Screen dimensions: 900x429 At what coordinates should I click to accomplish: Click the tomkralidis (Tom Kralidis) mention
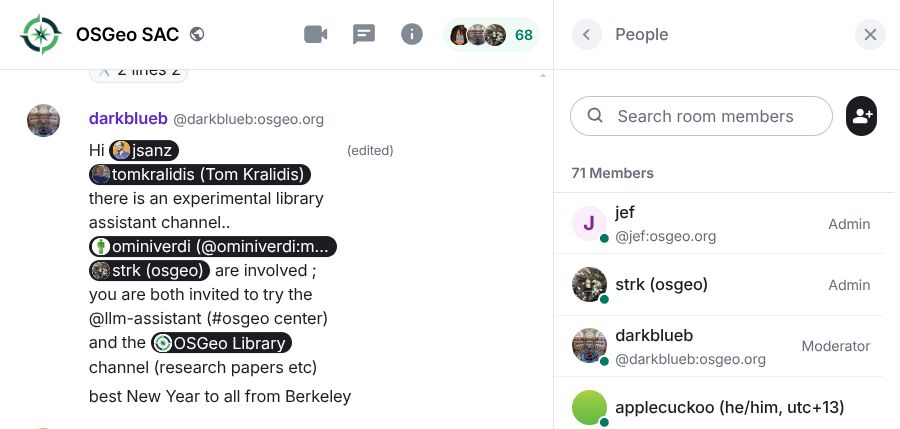point(200,174)
